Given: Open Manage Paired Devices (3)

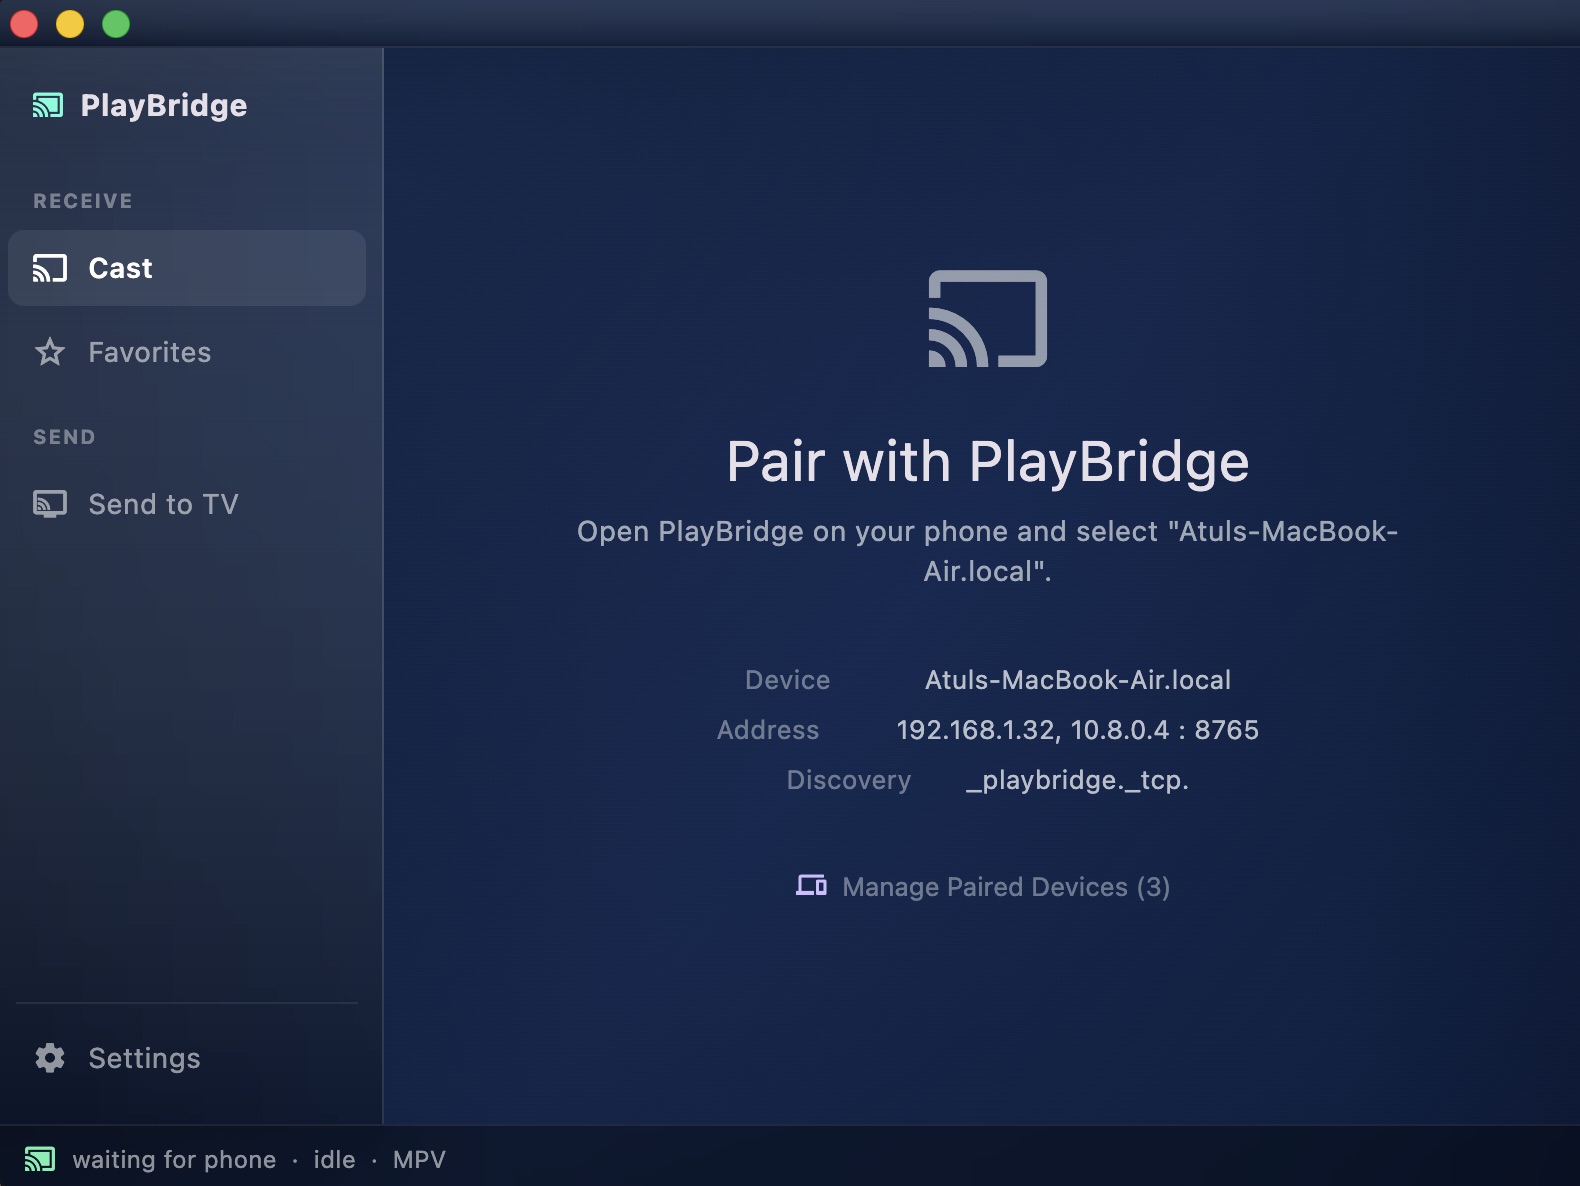Looking at the screenshot, I should pos(983,887).
